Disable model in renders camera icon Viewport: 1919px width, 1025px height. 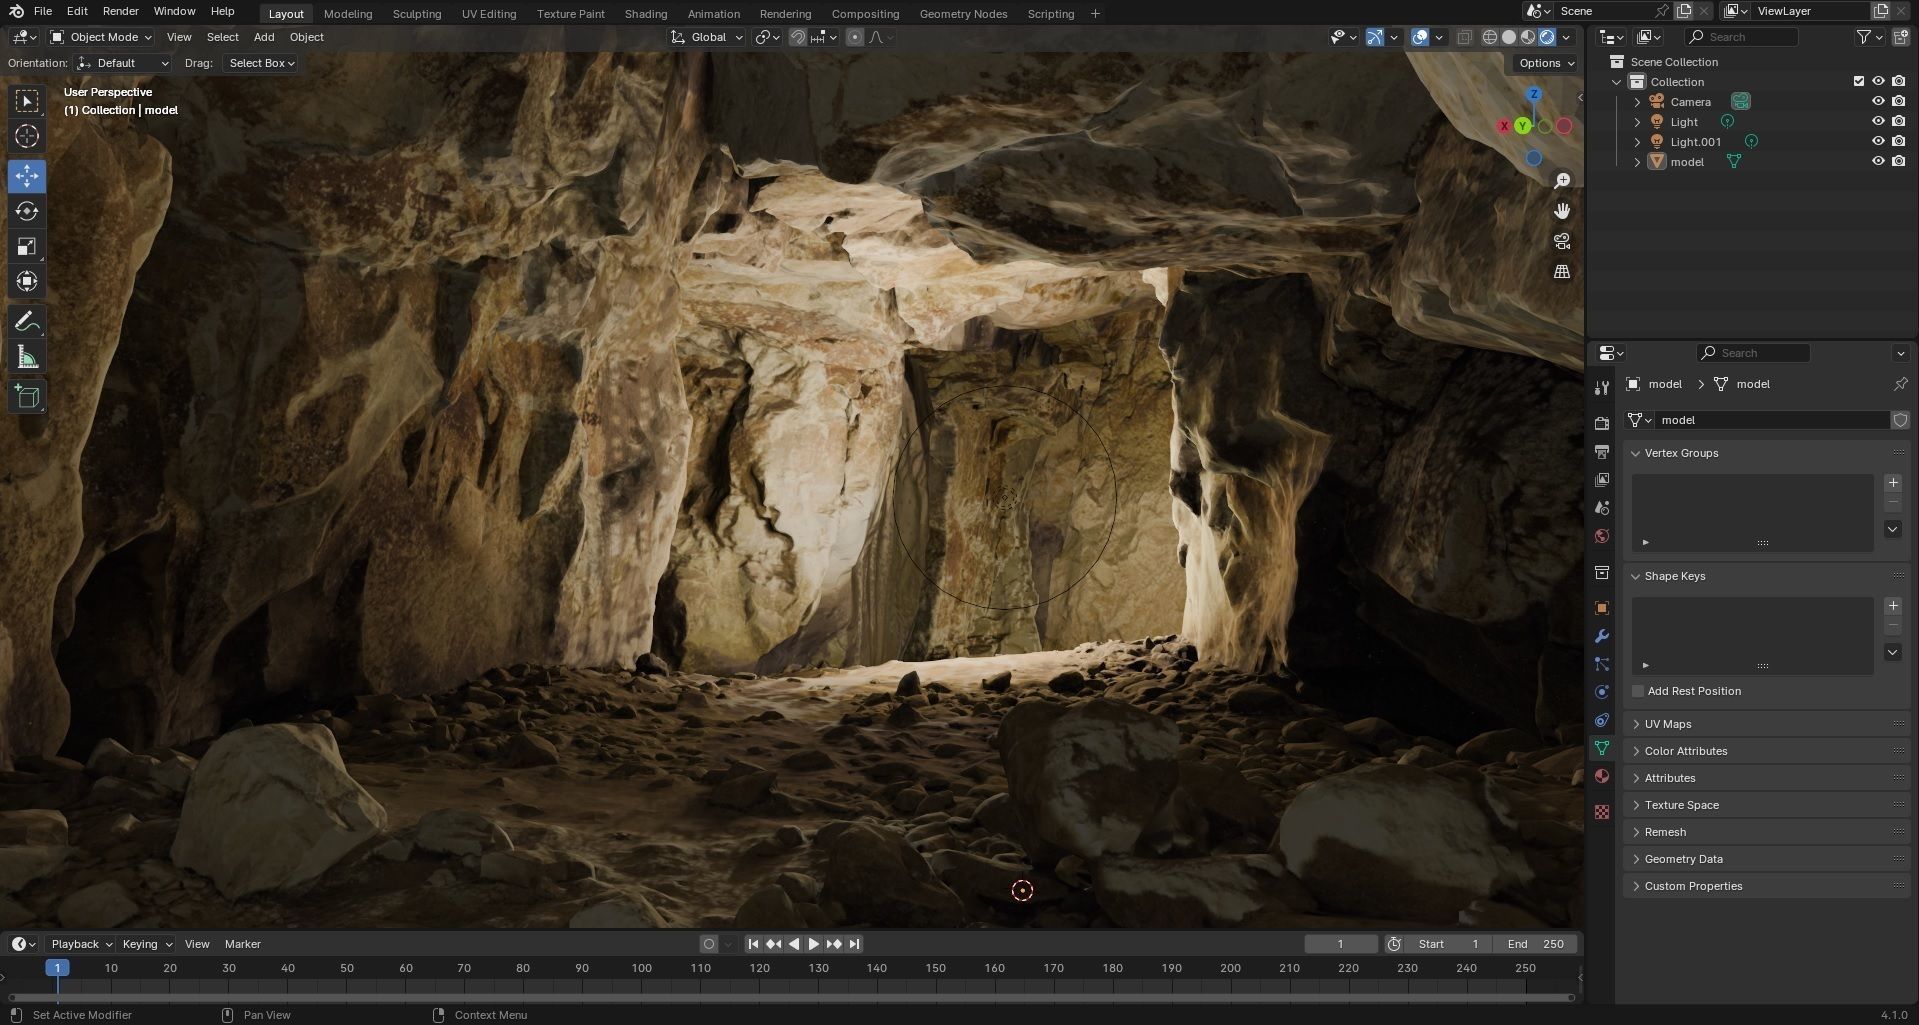[x=1898, y=161]
